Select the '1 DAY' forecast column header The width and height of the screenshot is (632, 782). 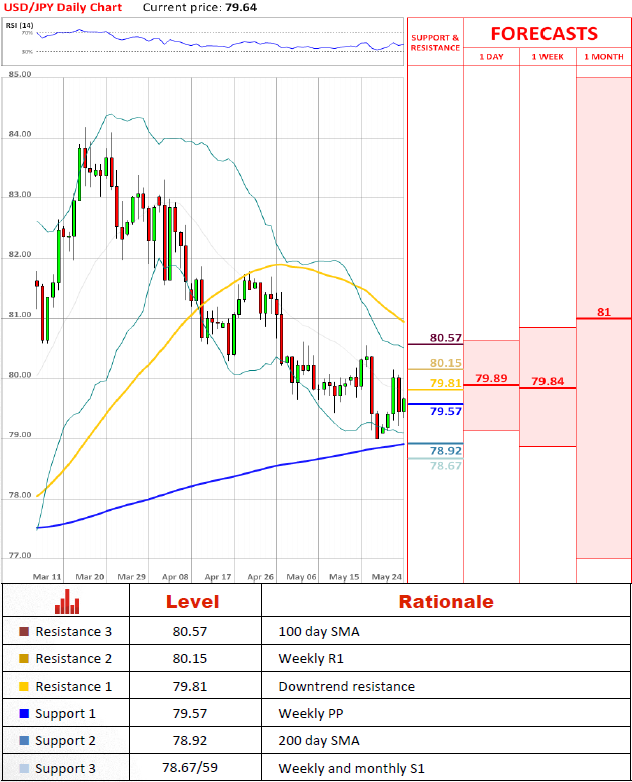(491, 57)
